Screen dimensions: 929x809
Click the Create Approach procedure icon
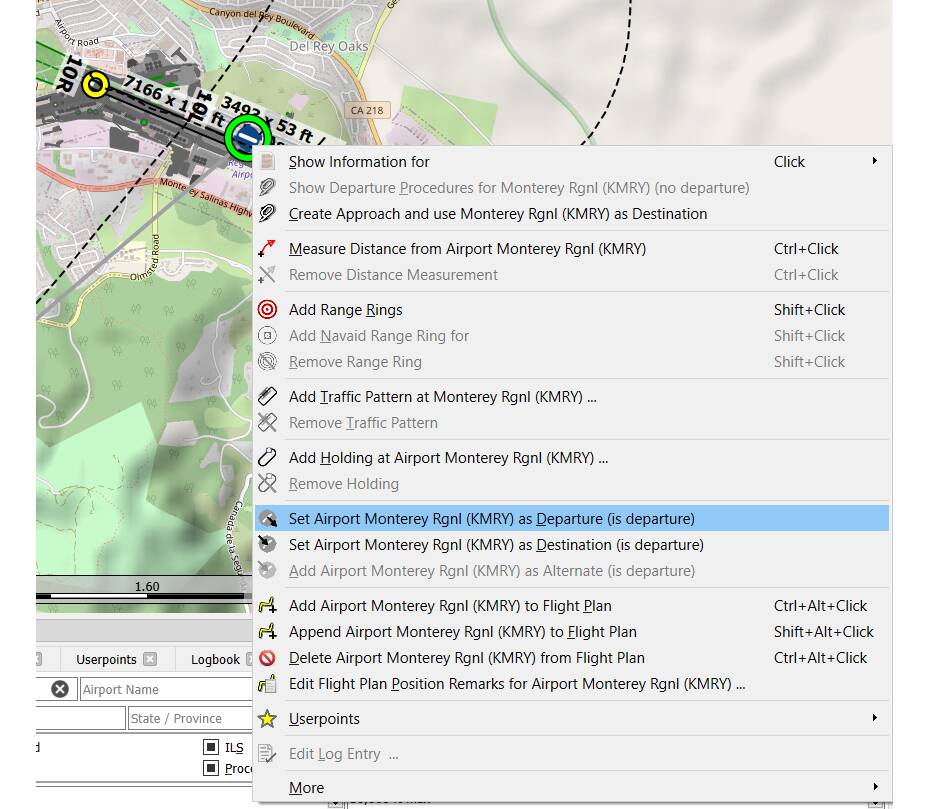pyautogui.click(x=267, y=213)
